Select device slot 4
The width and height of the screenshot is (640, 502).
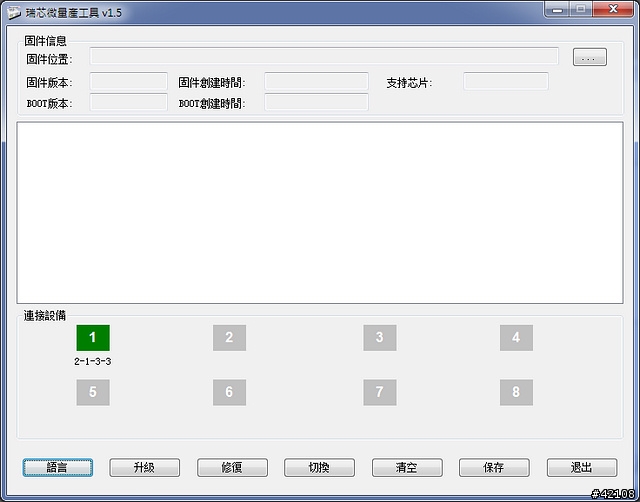[516, 338]
